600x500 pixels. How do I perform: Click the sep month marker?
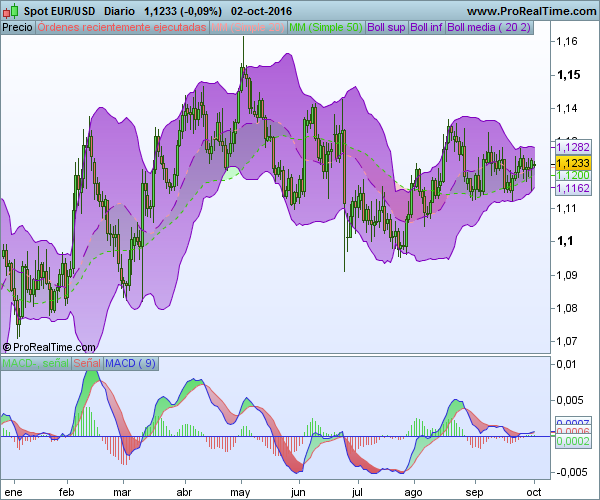coord(474,493)
